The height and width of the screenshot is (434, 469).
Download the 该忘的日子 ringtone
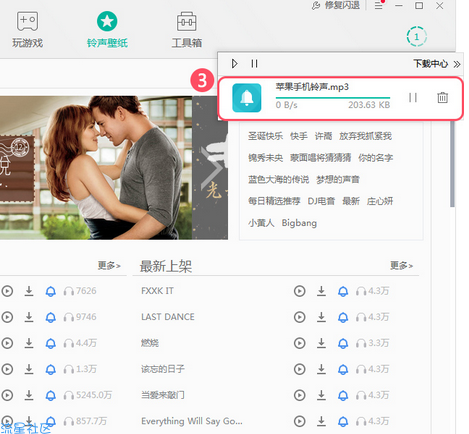[321, 369]
